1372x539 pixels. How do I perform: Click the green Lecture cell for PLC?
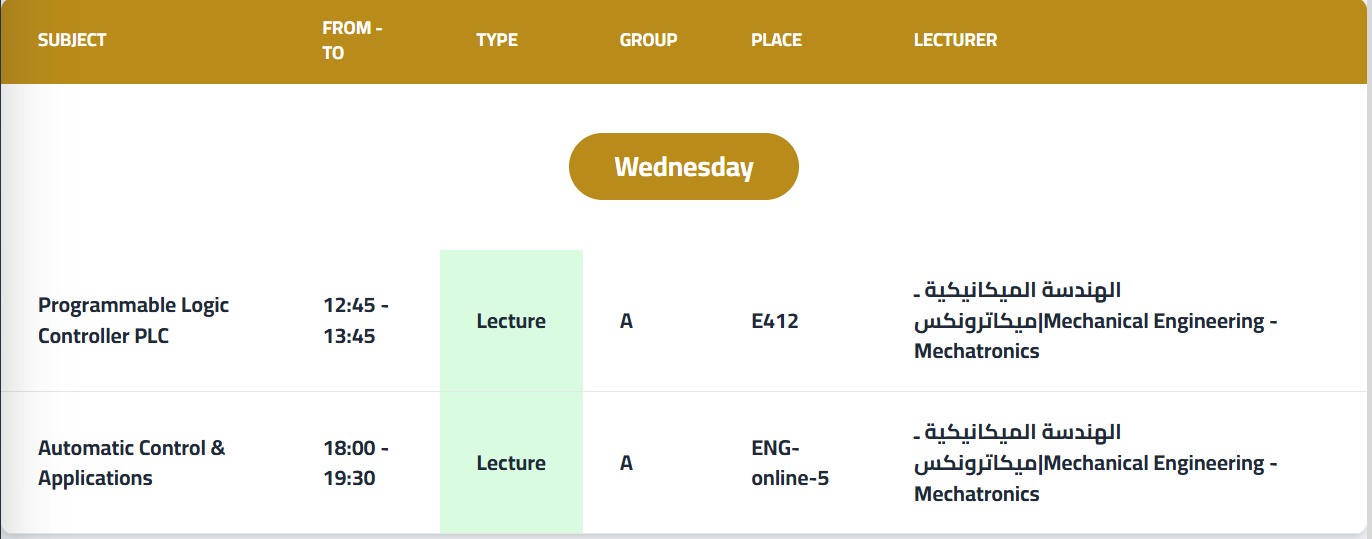click(x=511, y=321)
